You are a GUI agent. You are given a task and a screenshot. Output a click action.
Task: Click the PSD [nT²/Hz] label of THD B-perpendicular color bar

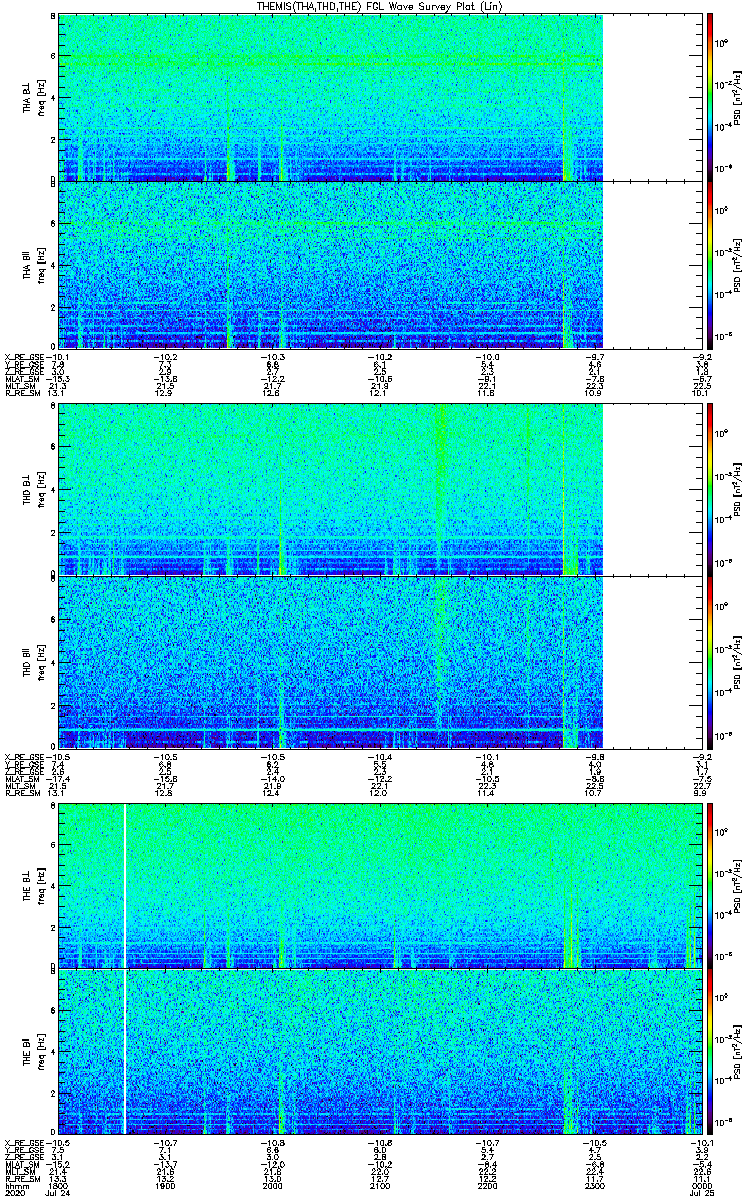pos(739,490)
